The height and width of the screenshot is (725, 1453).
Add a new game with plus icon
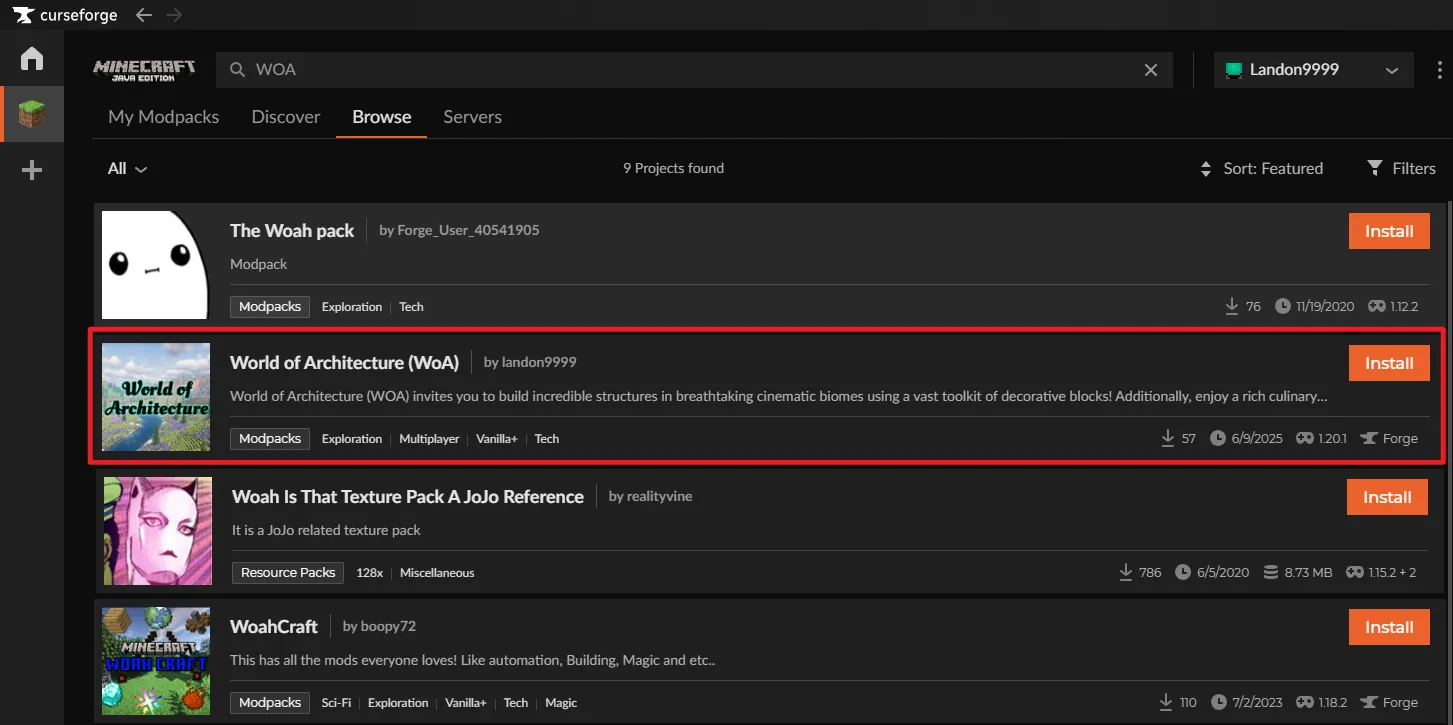[x=32, y=171]
